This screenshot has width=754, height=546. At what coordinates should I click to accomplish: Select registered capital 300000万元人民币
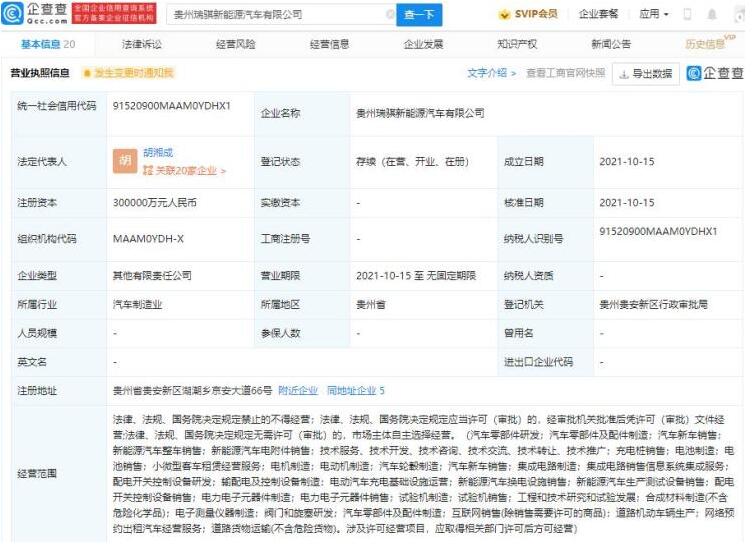tap(155, 203)
